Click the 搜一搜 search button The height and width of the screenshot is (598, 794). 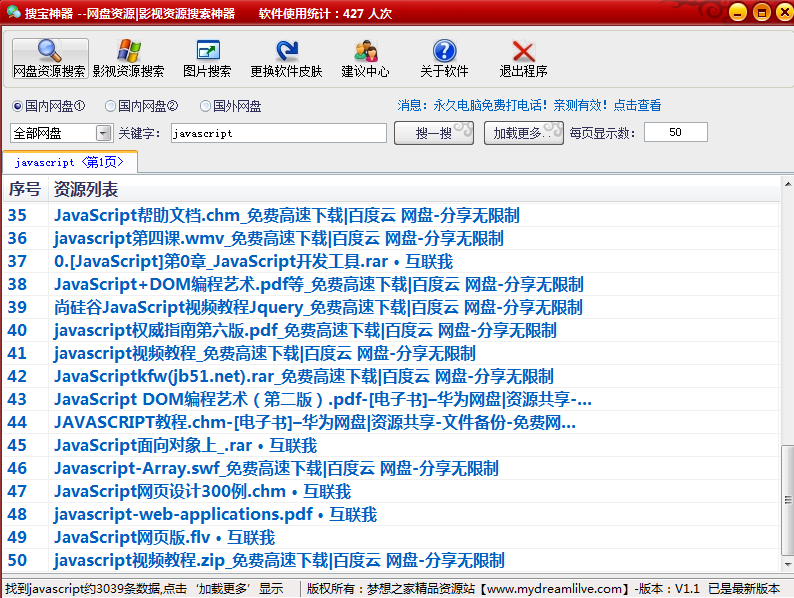[434, 133]
